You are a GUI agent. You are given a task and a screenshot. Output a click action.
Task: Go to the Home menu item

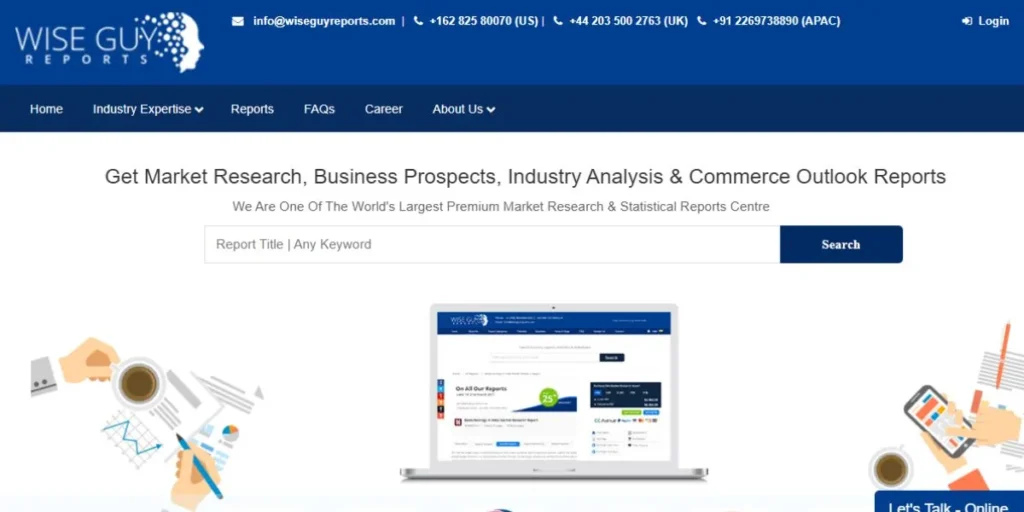[x=46, y=109]
